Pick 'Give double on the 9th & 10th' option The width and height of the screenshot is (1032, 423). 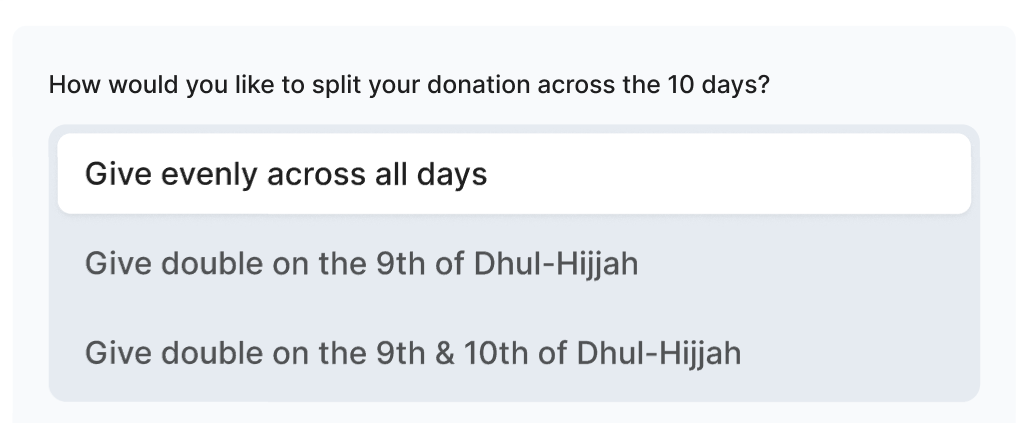pyautogui.click(x=514, y=353)
